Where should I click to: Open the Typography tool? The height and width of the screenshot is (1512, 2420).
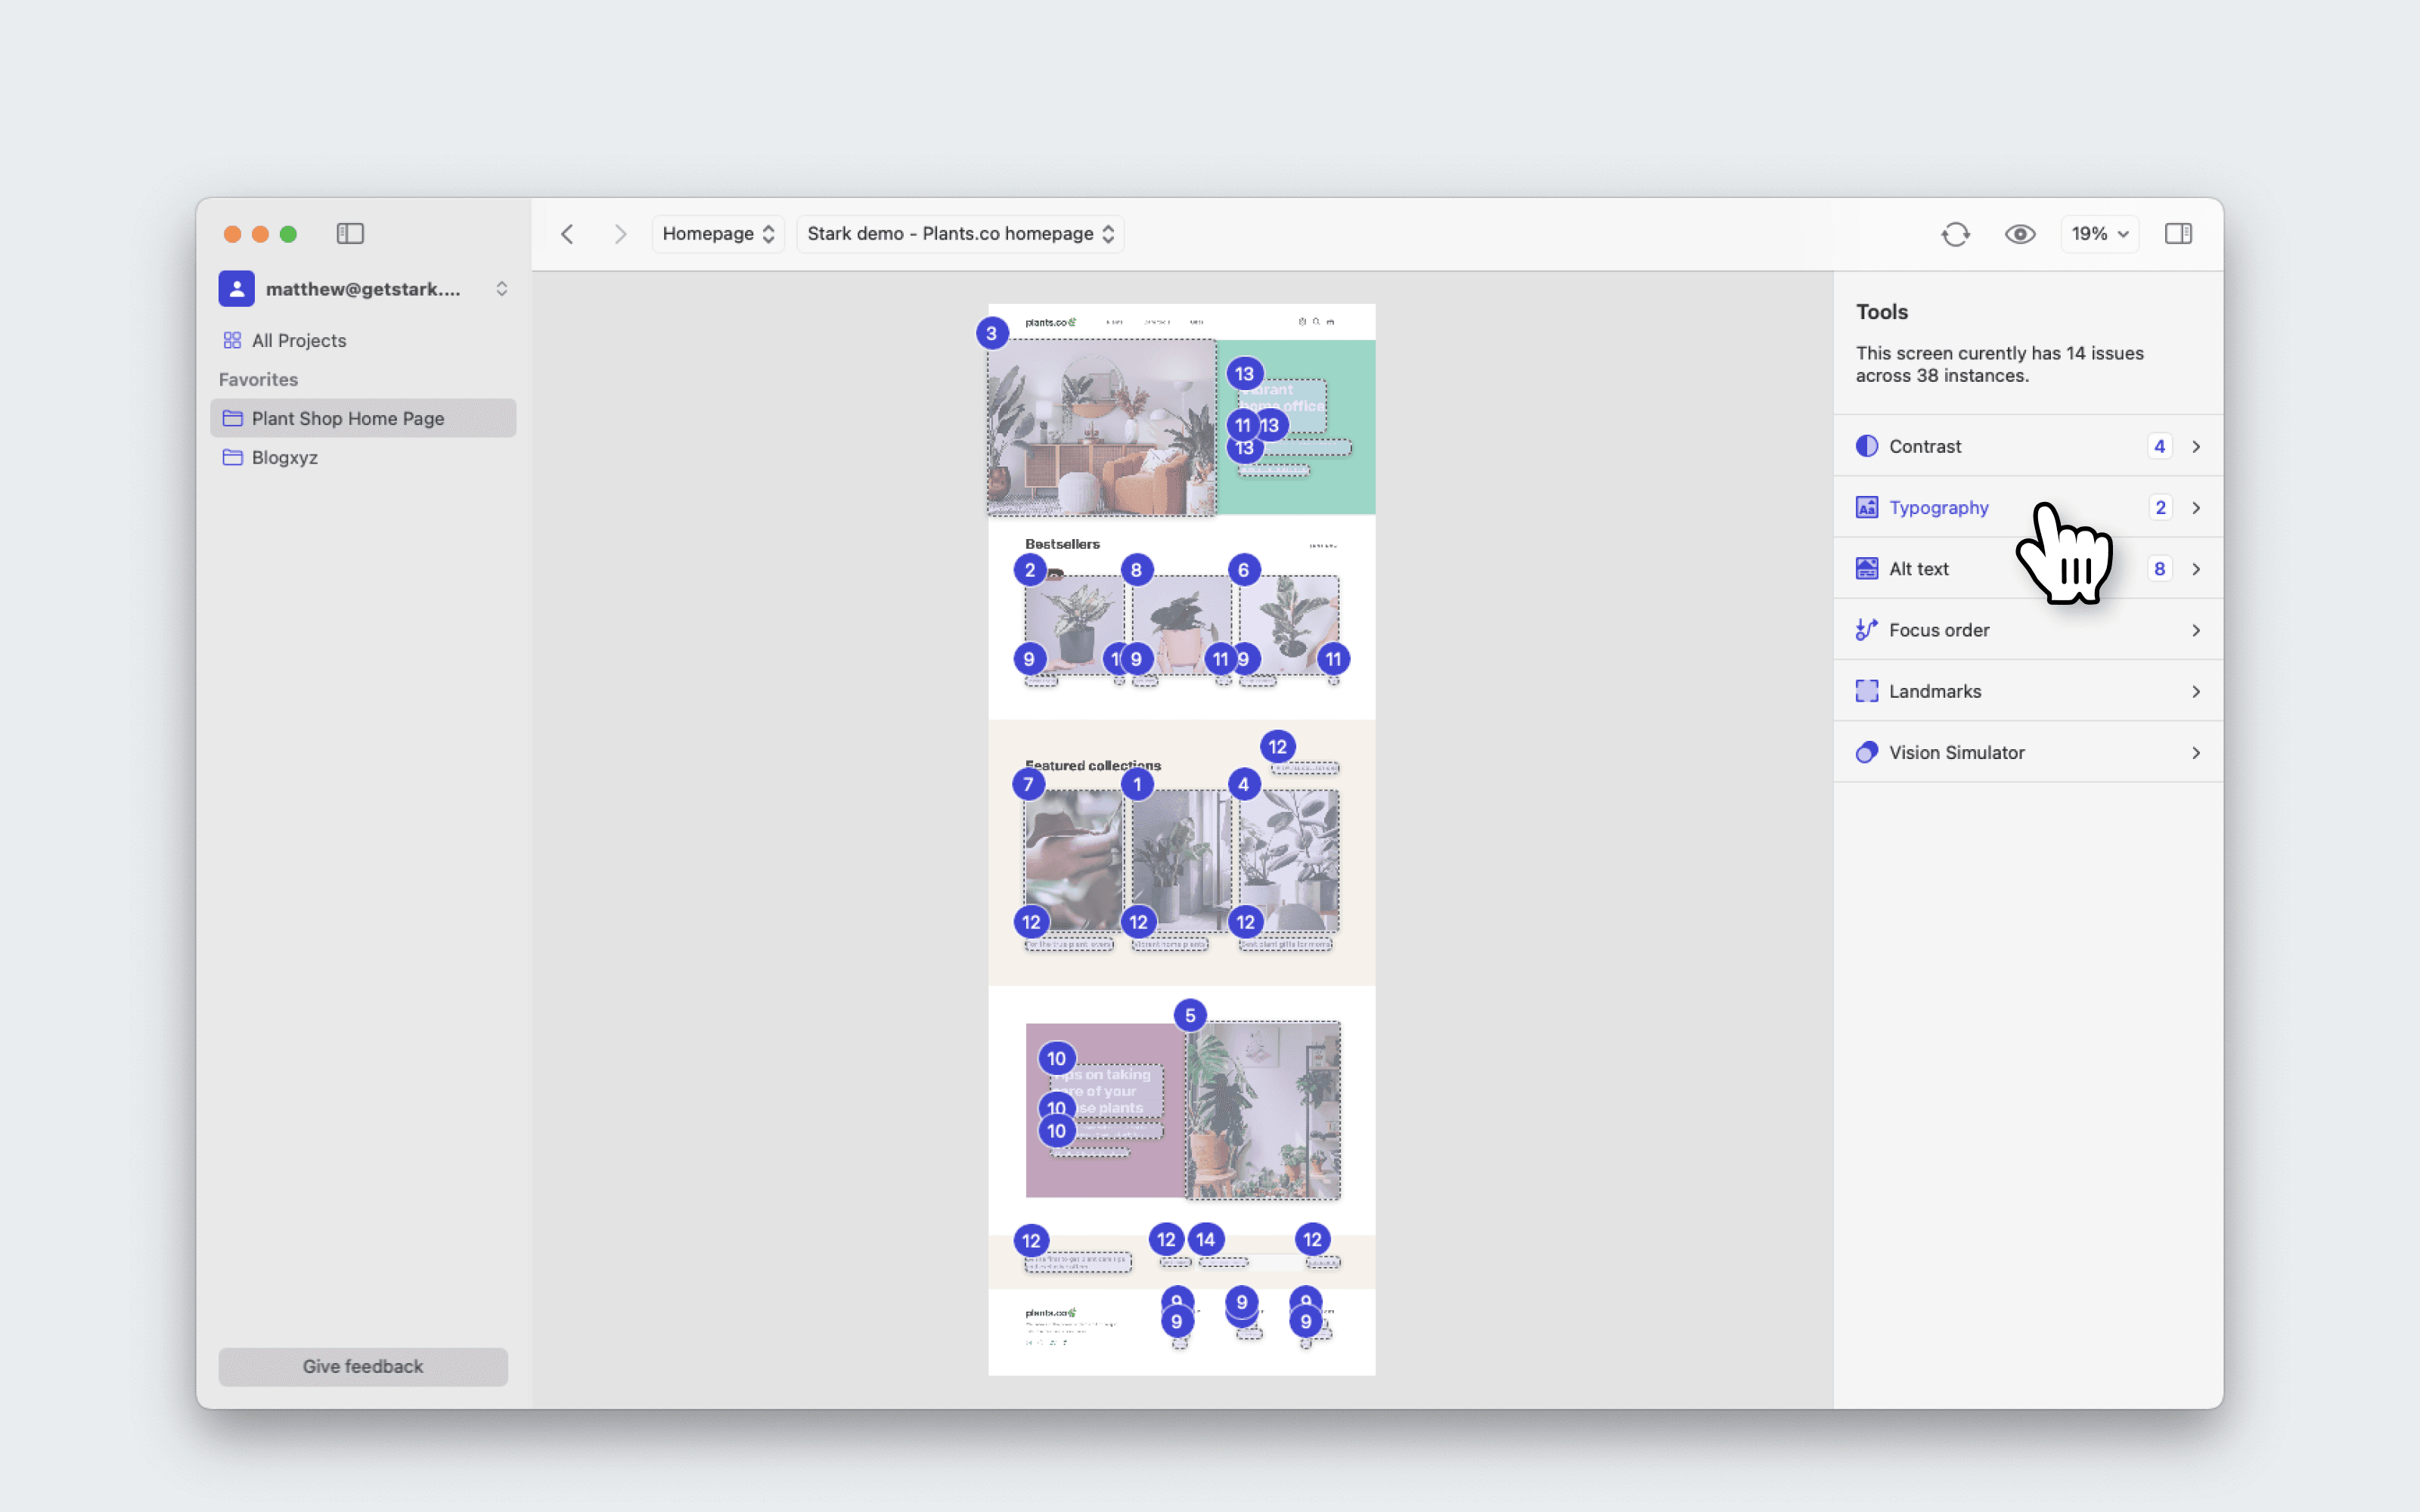[x=2028, y=507]
